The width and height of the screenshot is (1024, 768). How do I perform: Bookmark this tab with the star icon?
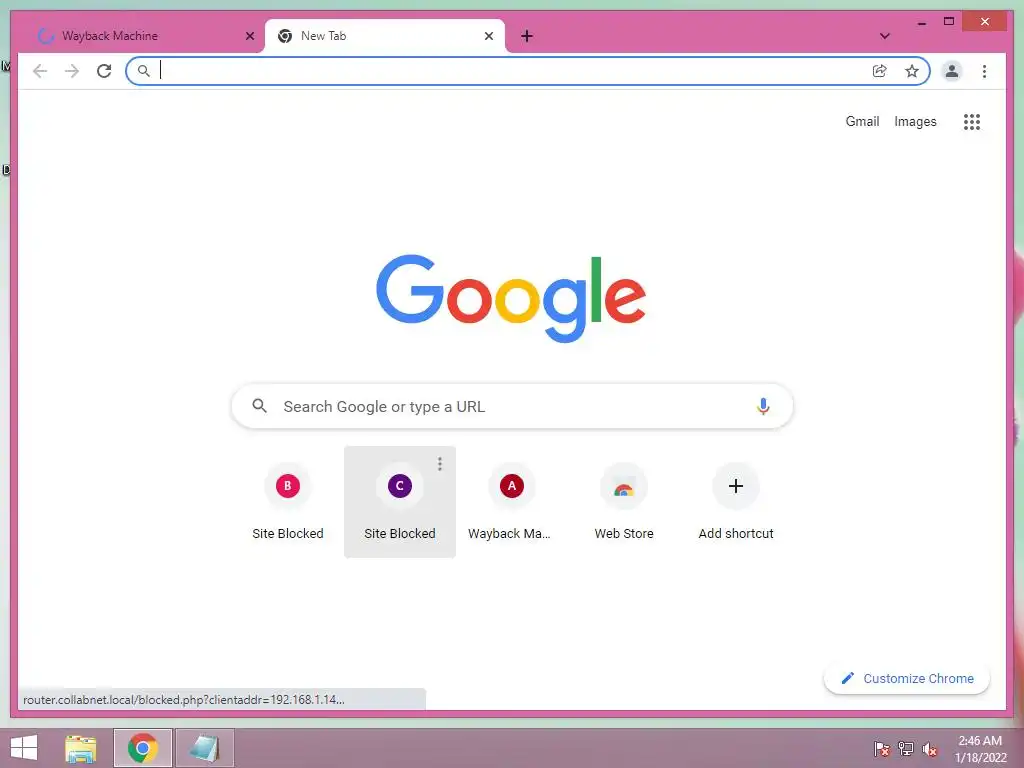[912, 71]
